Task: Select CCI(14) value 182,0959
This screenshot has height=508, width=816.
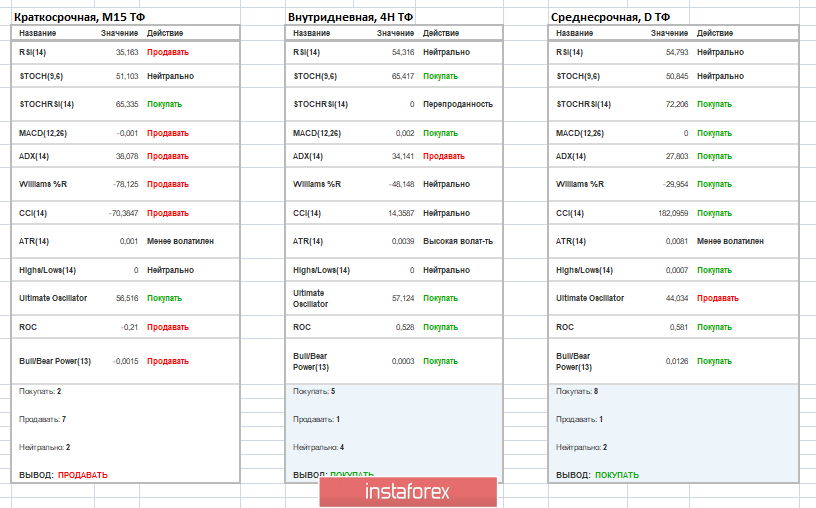Action: [x=673, y=213]
